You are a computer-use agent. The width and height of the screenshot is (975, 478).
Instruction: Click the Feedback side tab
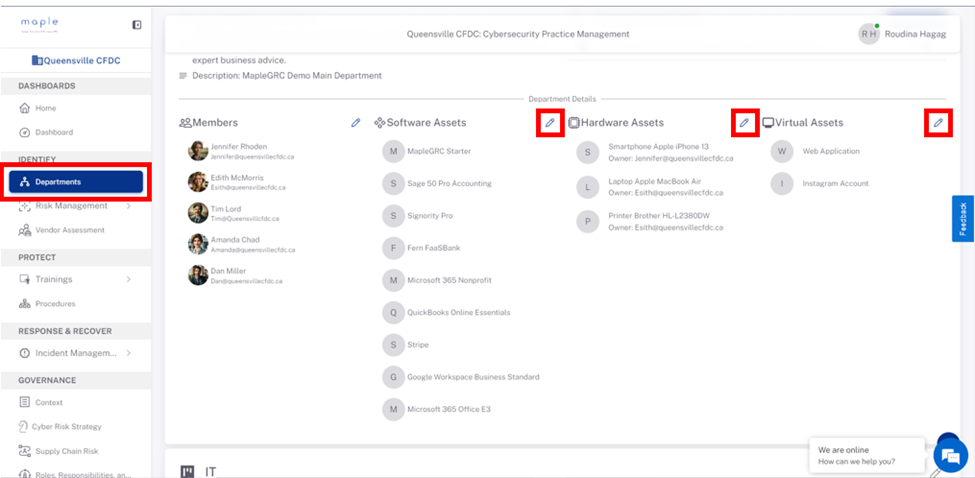[963, 219]
